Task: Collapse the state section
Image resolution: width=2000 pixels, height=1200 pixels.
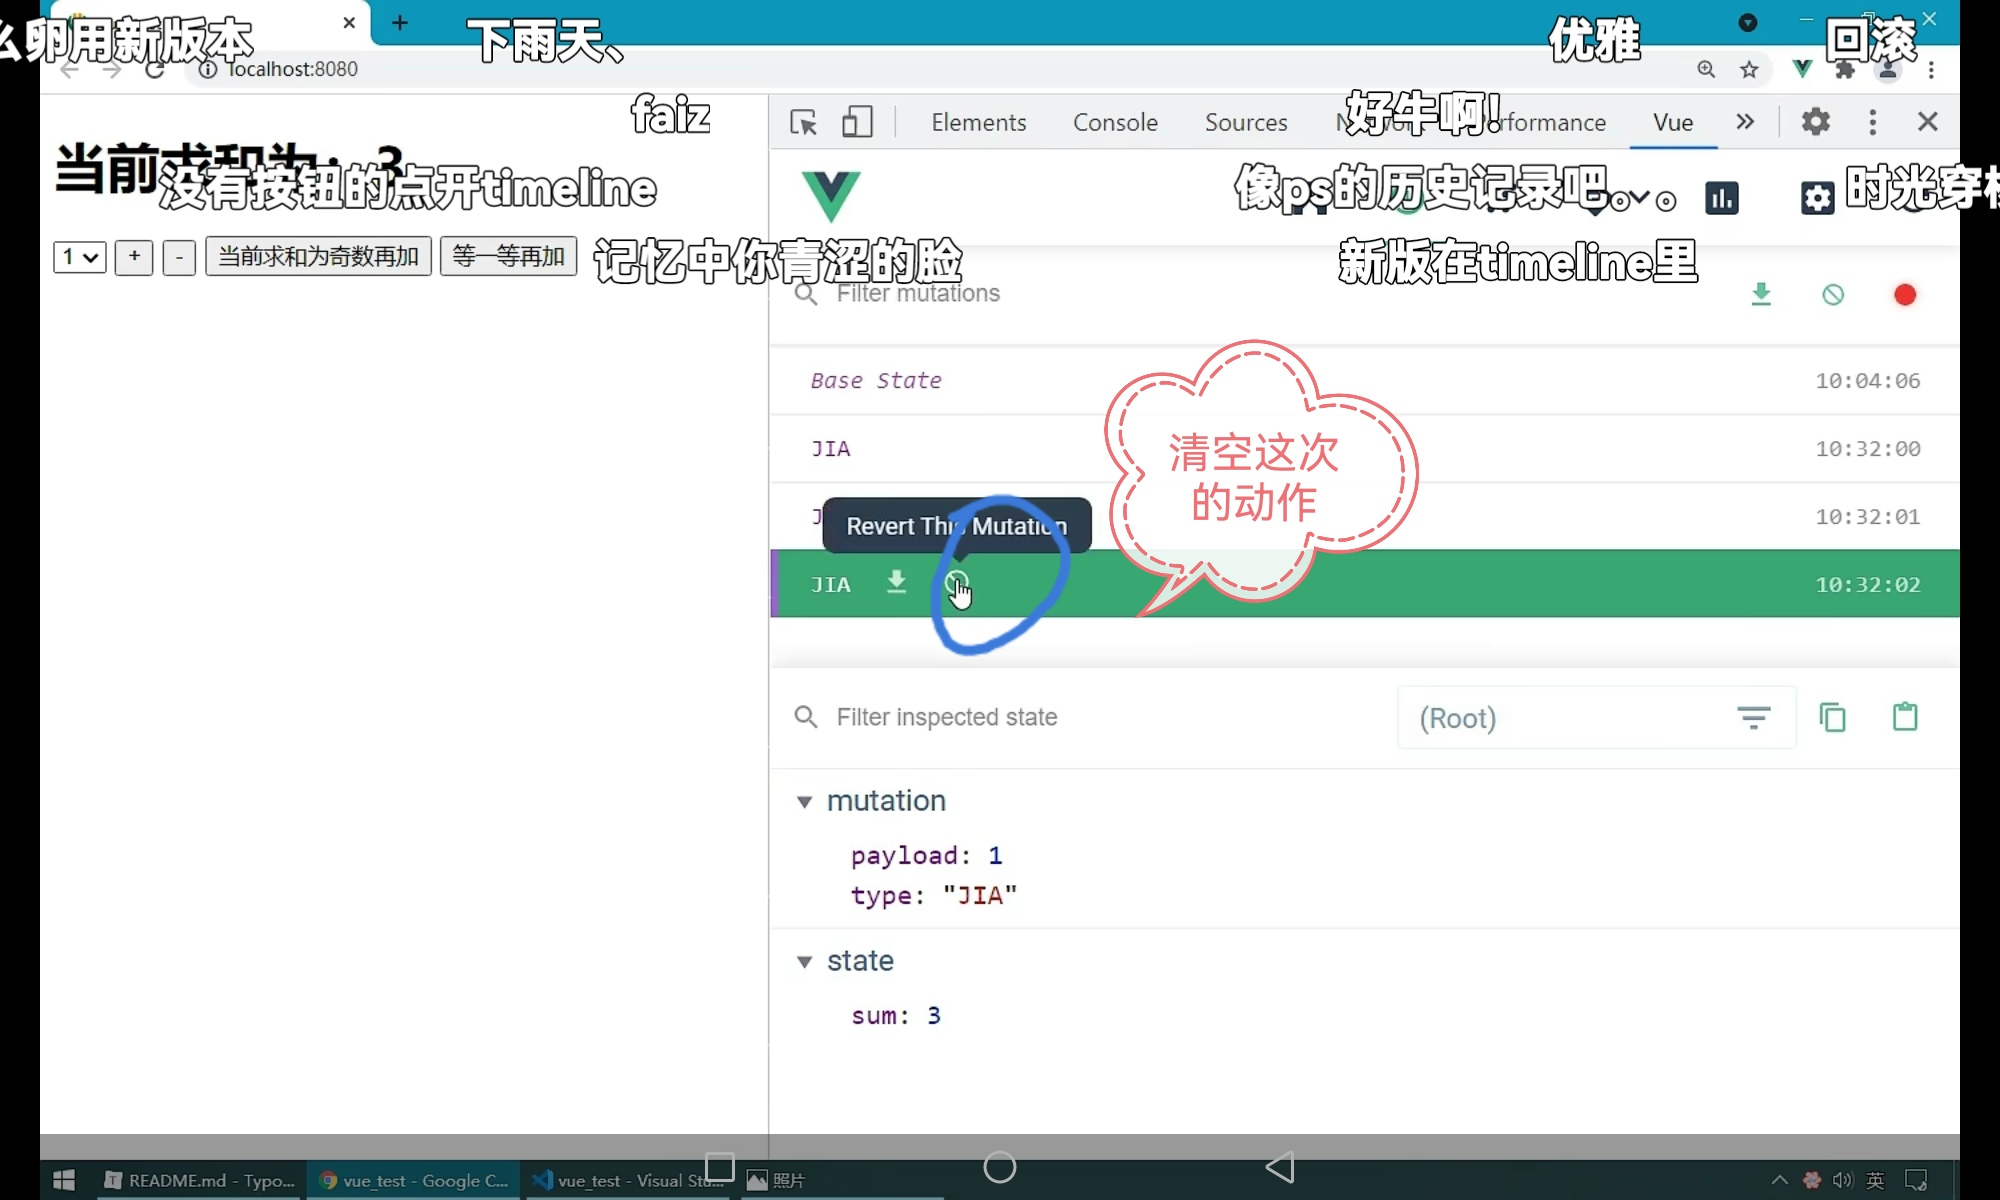Action: point(804,962)
